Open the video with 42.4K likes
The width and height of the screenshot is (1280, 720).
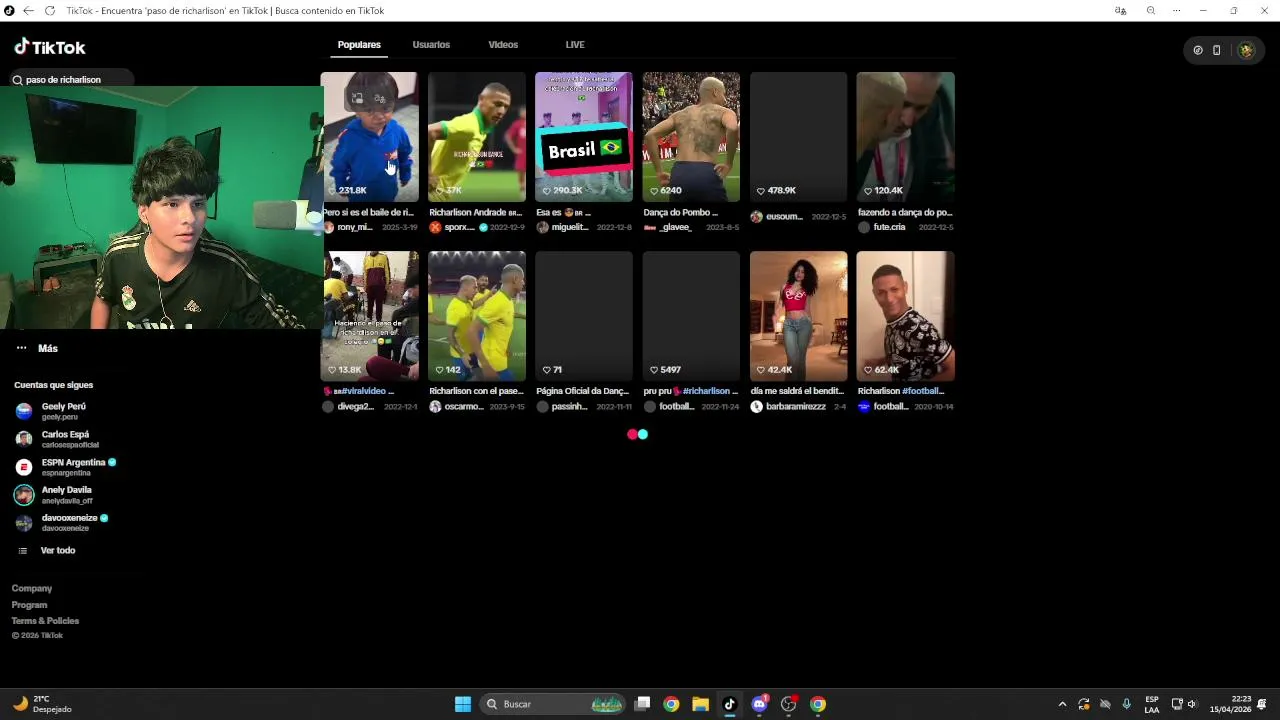798,316
